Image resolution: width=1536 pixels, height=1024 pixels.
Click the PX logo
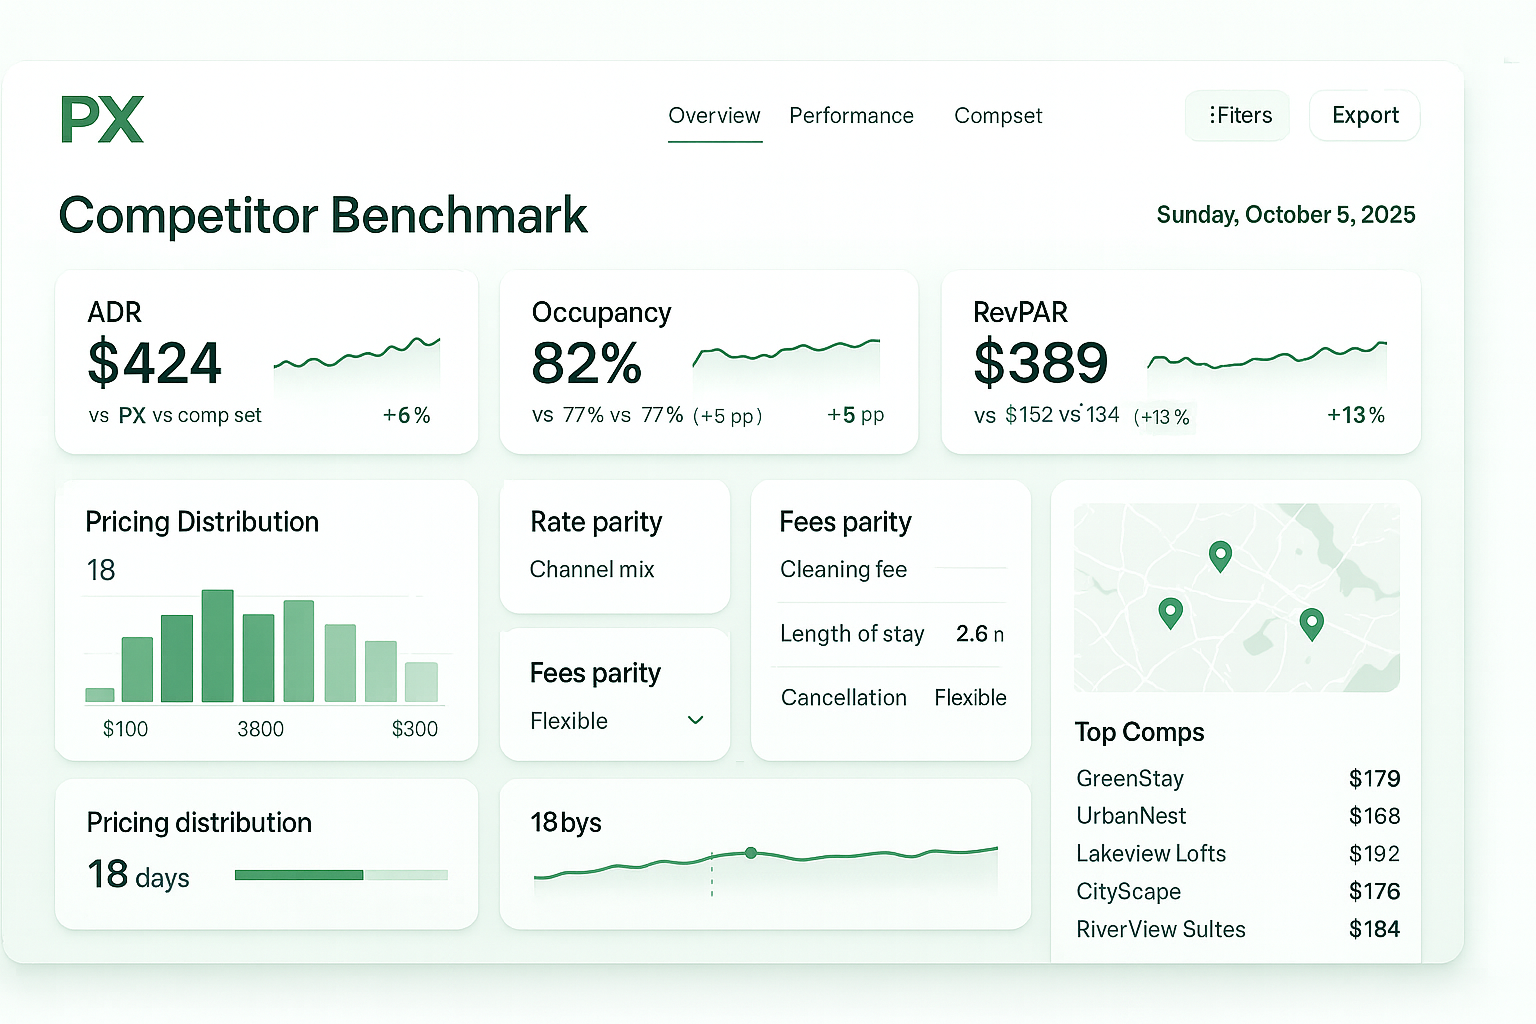point(102,120)
